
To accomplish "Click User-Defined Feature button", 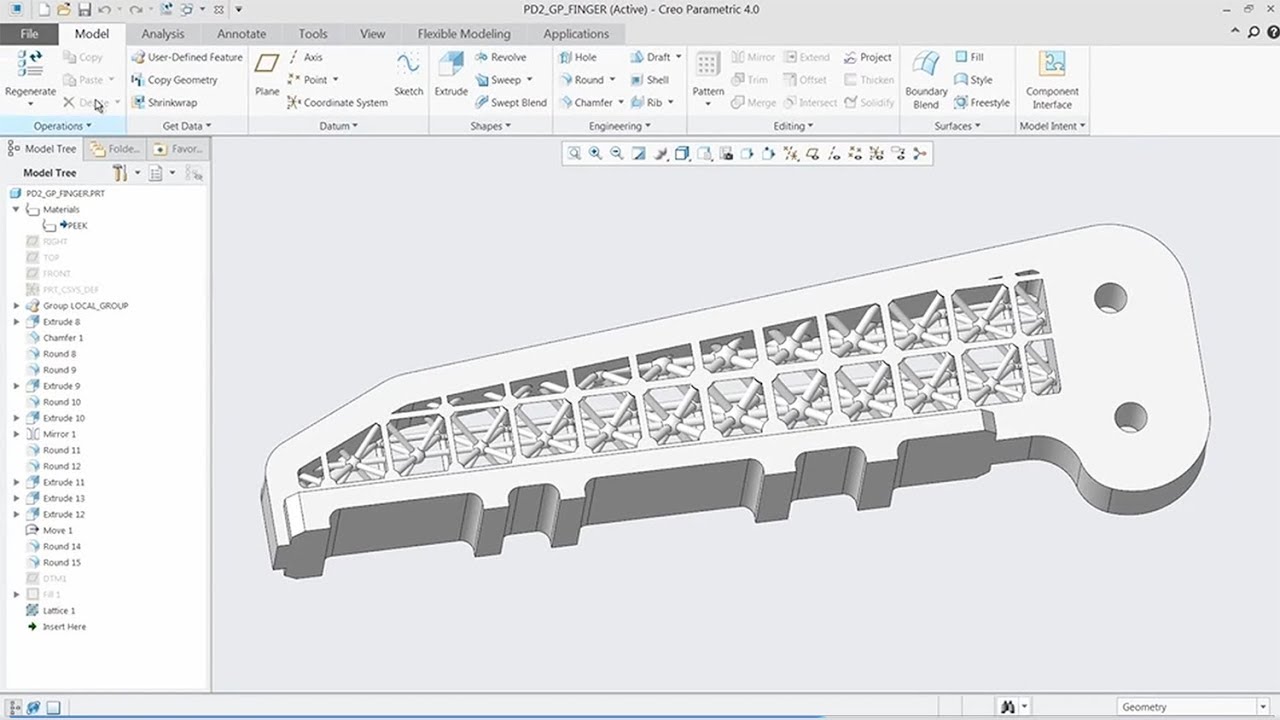I will (187, 57).
